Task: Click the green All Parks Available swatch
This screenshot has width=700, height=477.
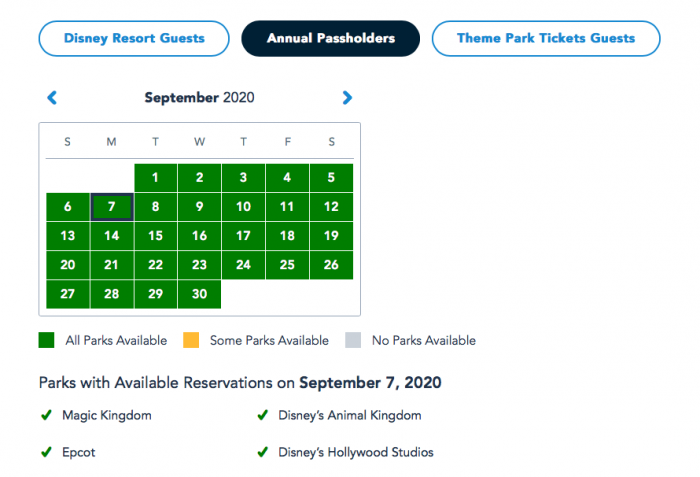Action: pos(46,340)
